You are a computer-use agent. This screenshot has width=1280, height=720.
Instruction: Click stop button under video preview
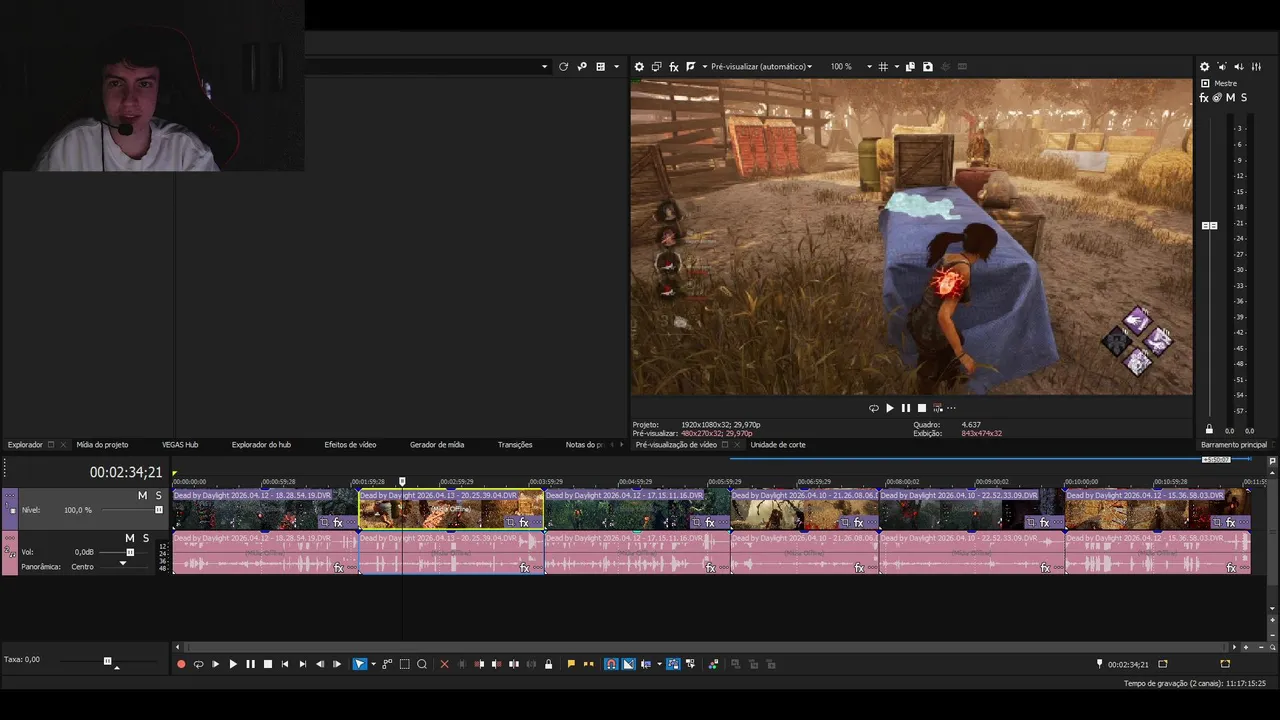[x=922, y=408]
